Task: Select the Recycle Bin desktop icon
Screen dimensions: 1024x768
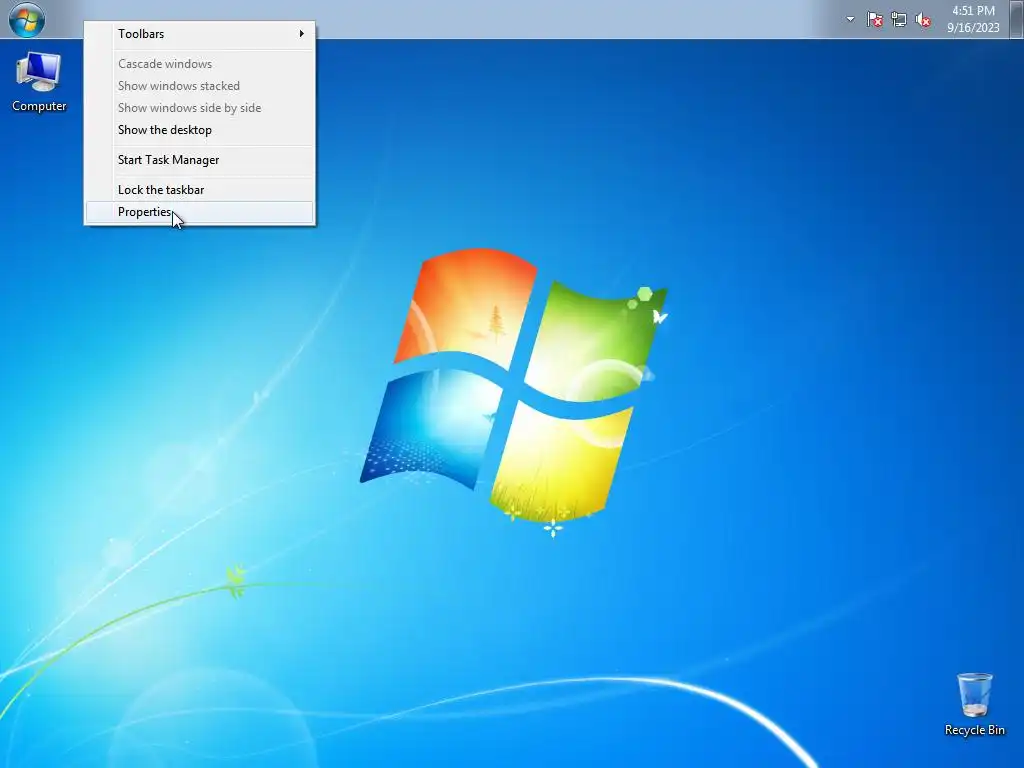Action: [974, 705]
